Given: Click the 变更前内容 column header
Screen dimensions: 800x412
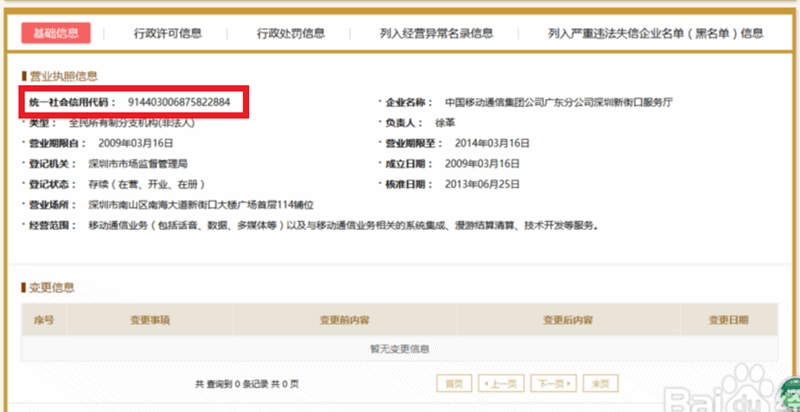Looking at the screenshot, I should tap(344, 320).
